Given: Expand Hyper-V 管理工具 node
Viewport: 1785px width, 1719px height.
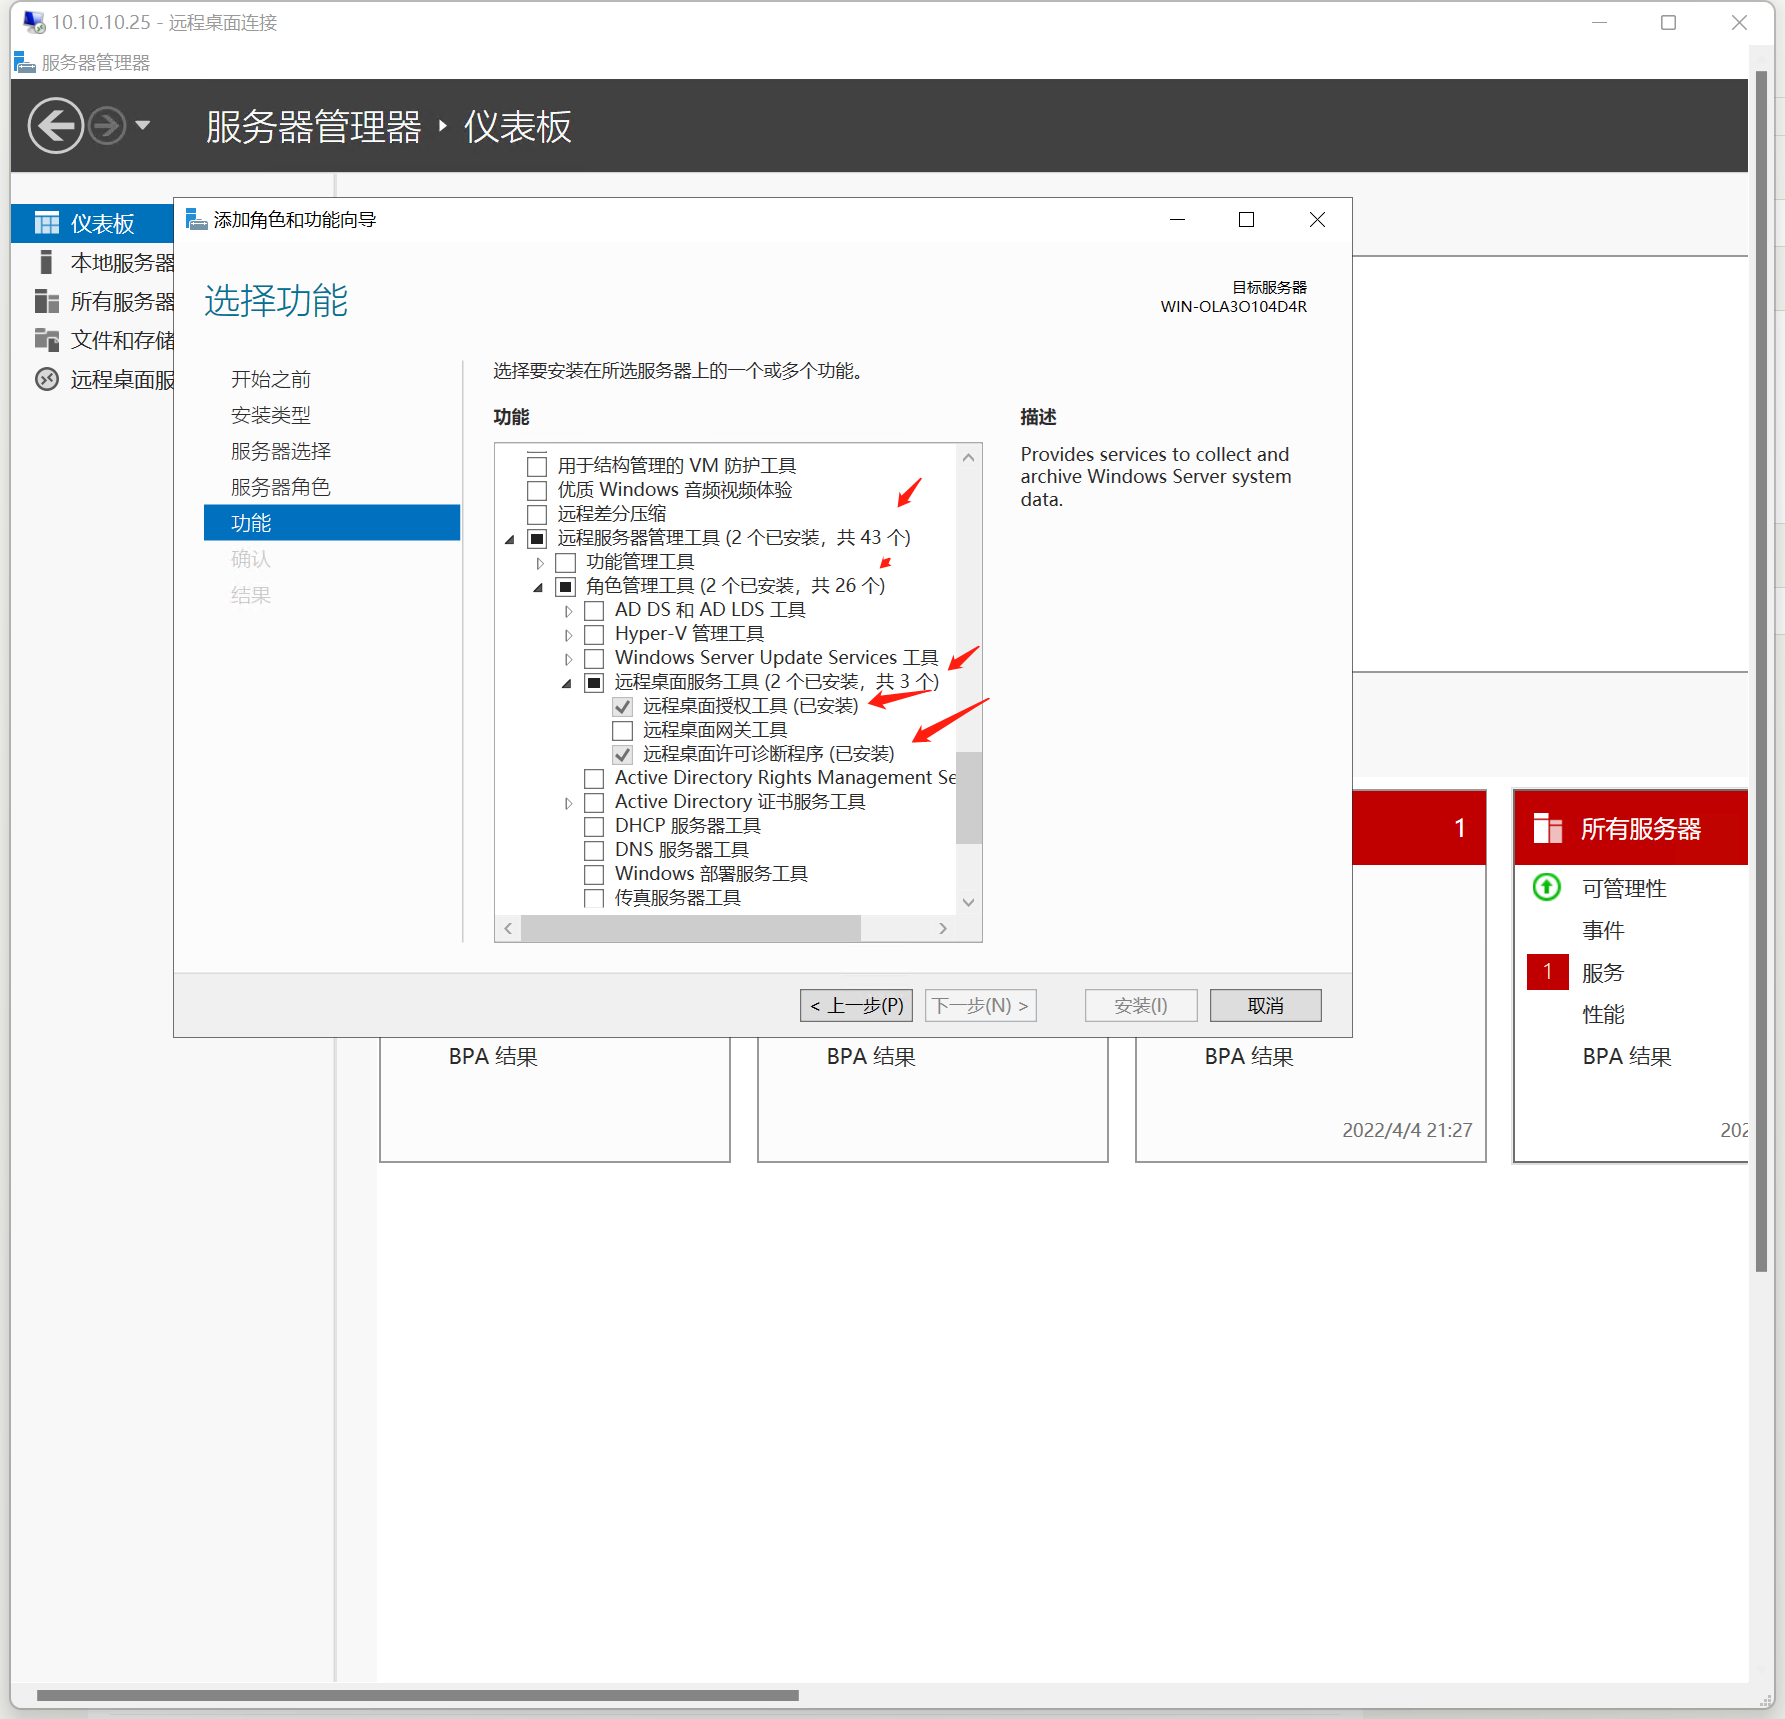Looking at the screenshot, I should pos(568,635).
